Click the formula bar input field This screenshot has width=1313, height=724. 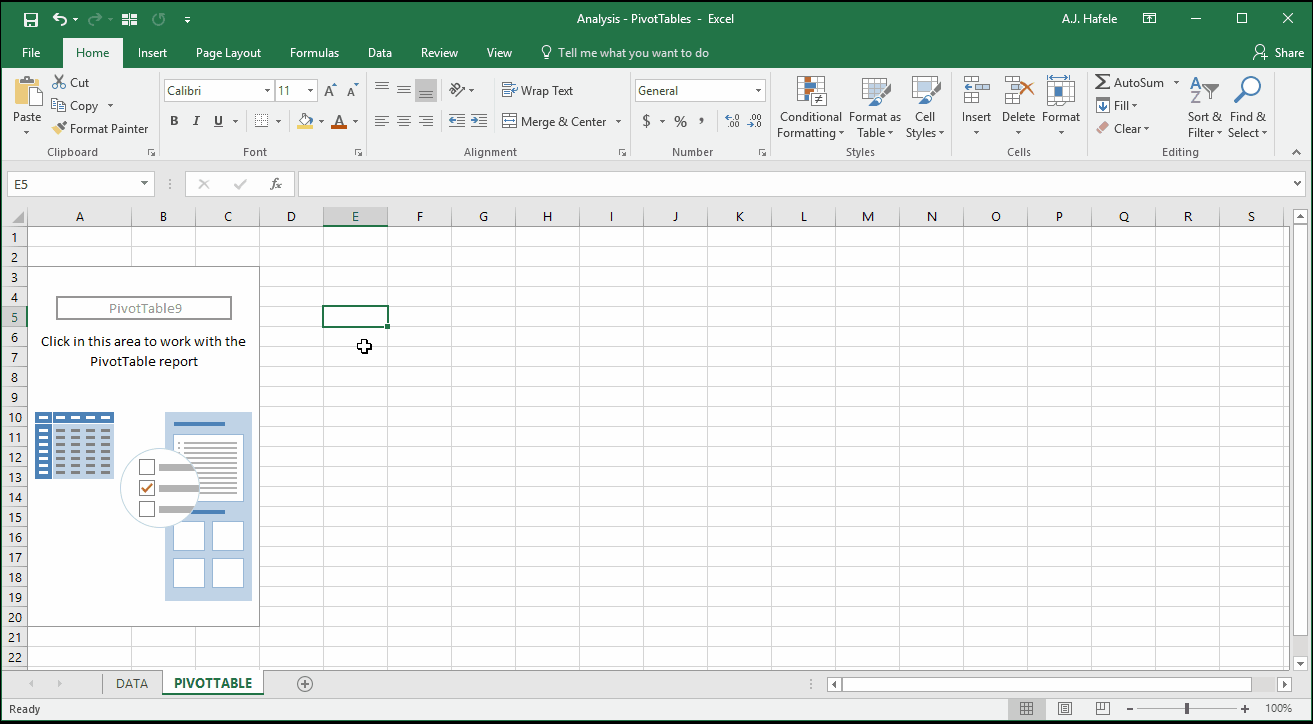(793, 184)
